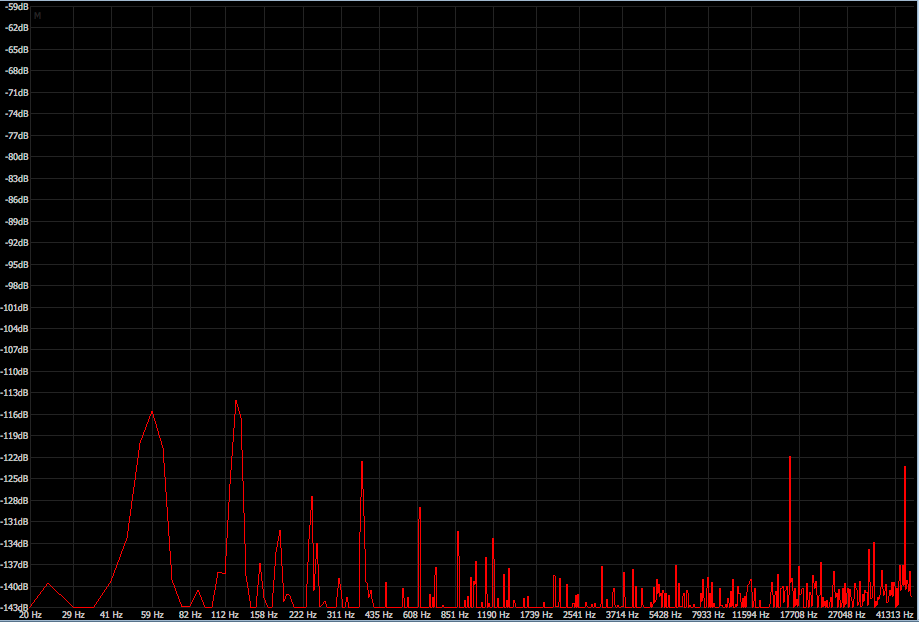
Task: Select the -101dB axis label
Action: (x=15, y=307)
